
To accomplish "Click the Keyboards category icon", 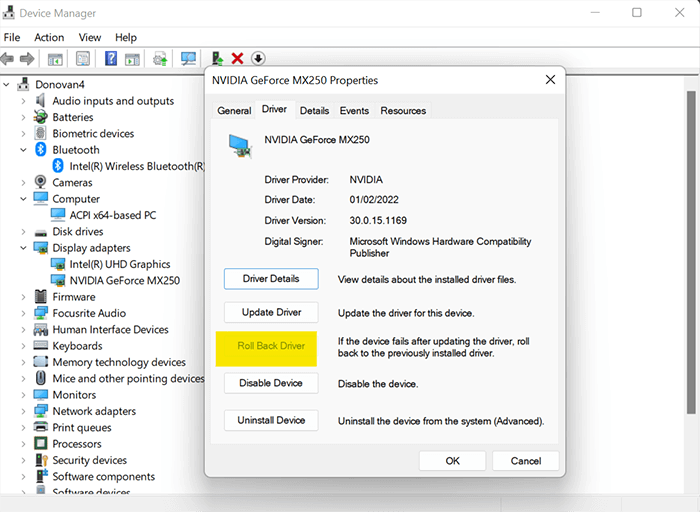I will click(x=41, y=345).
